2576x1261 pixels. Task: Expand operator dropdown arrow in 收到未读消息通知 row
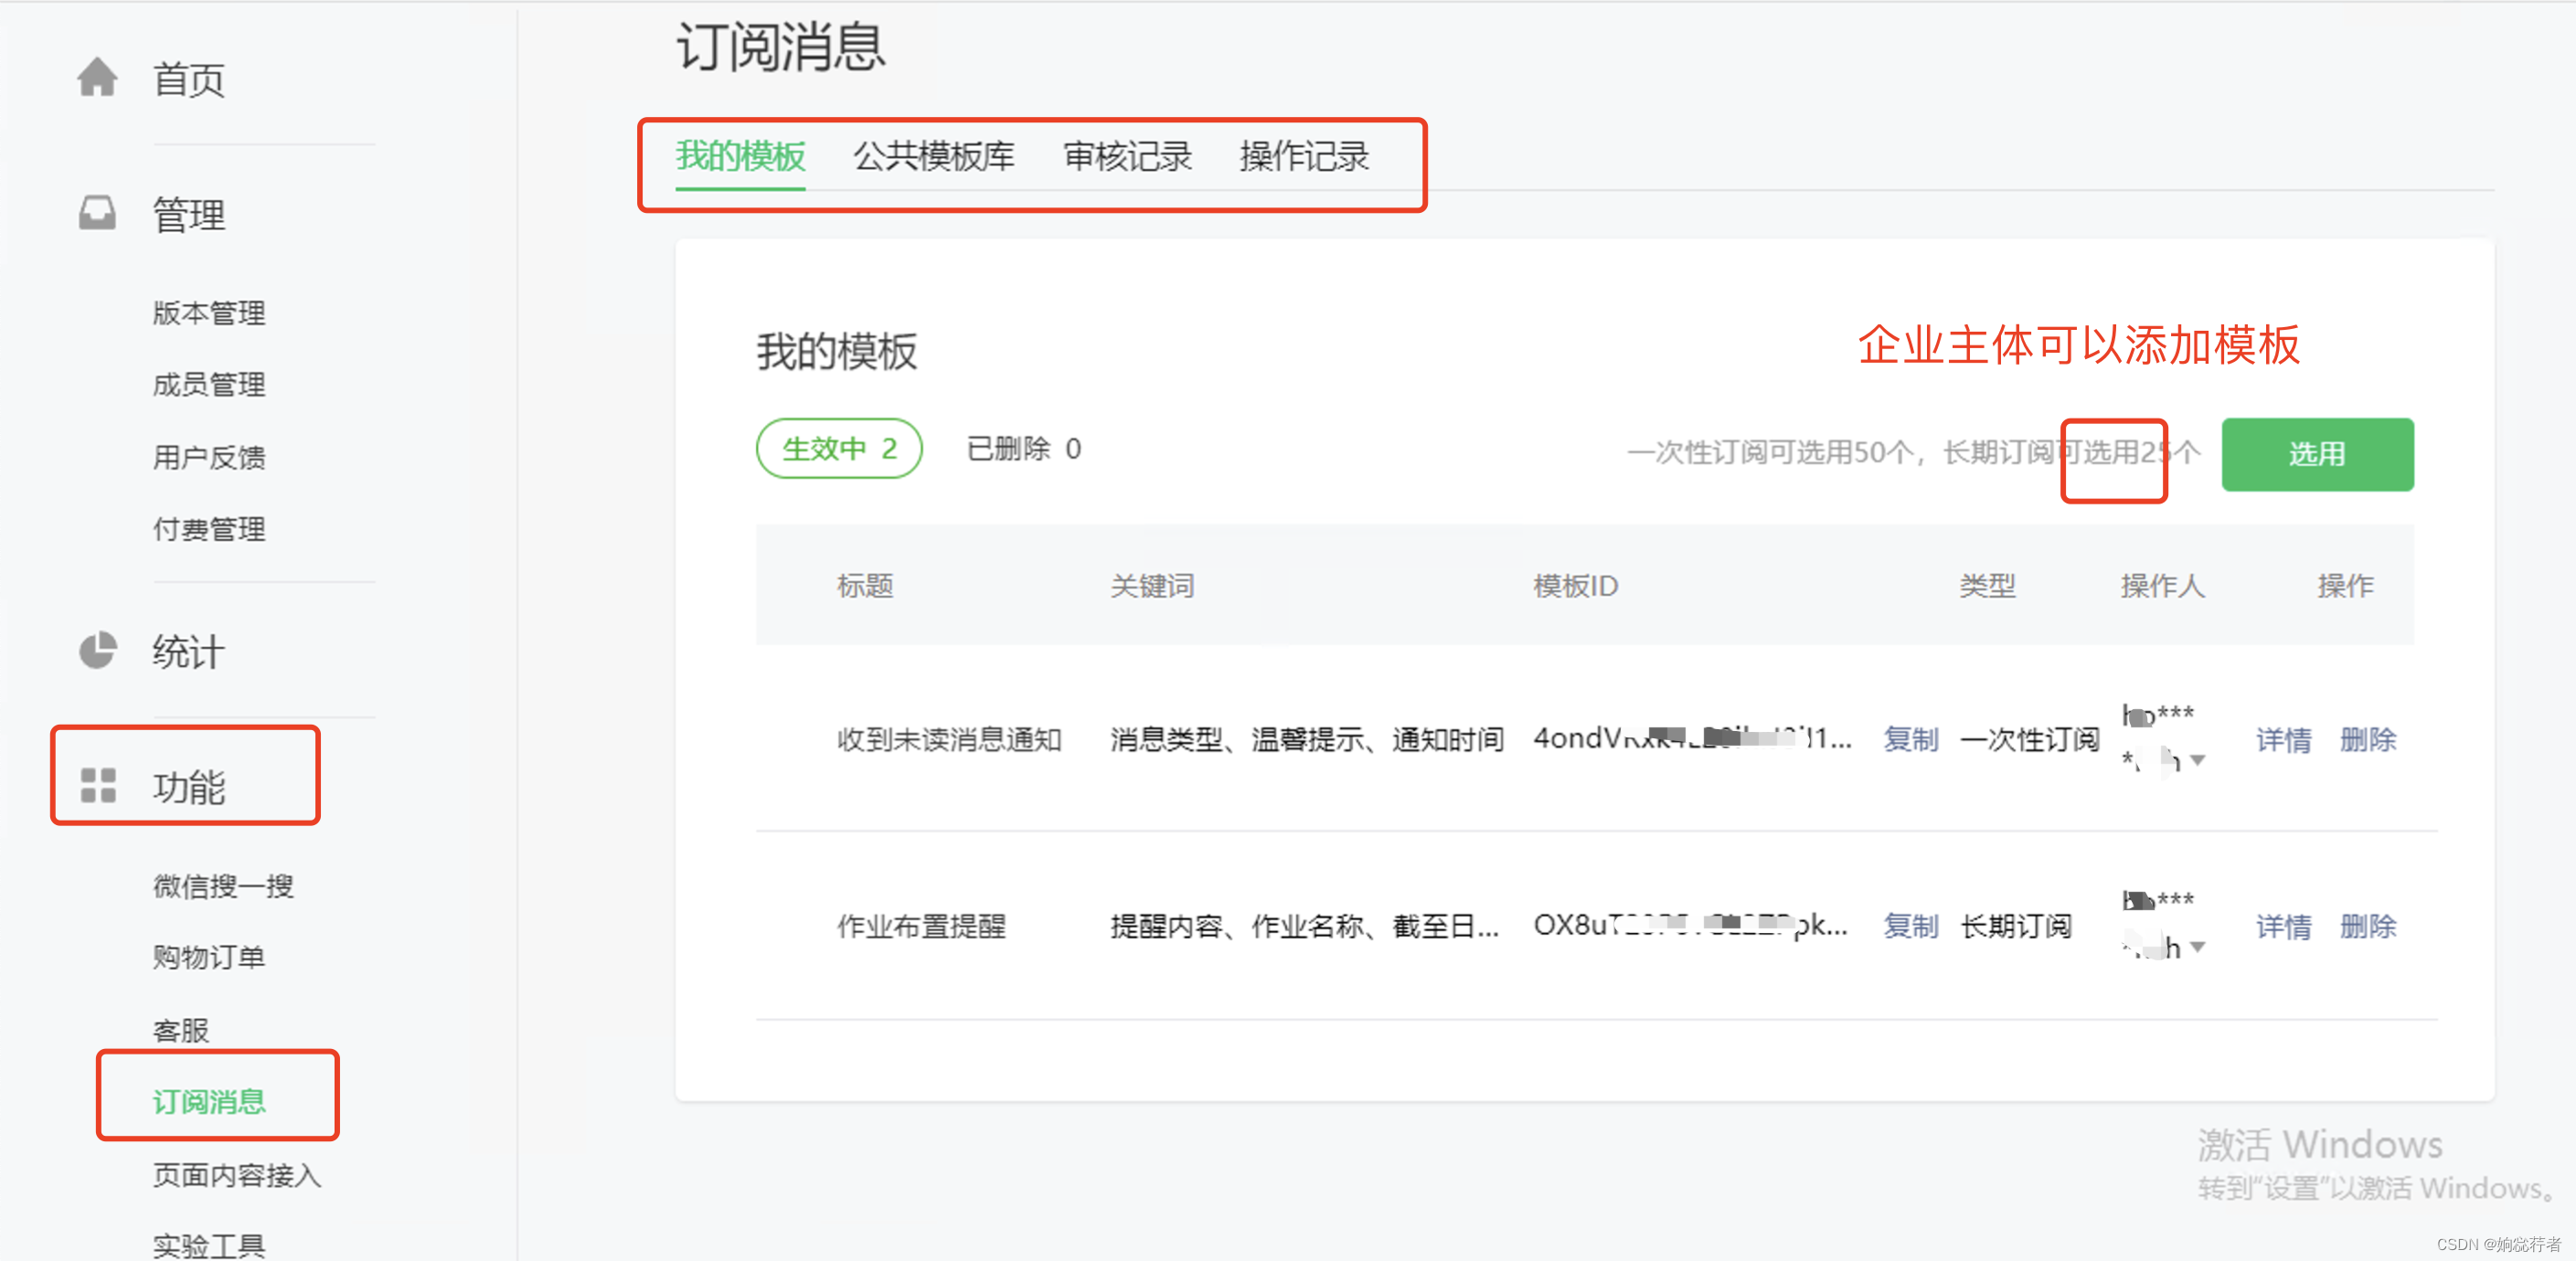[2198, 760]
